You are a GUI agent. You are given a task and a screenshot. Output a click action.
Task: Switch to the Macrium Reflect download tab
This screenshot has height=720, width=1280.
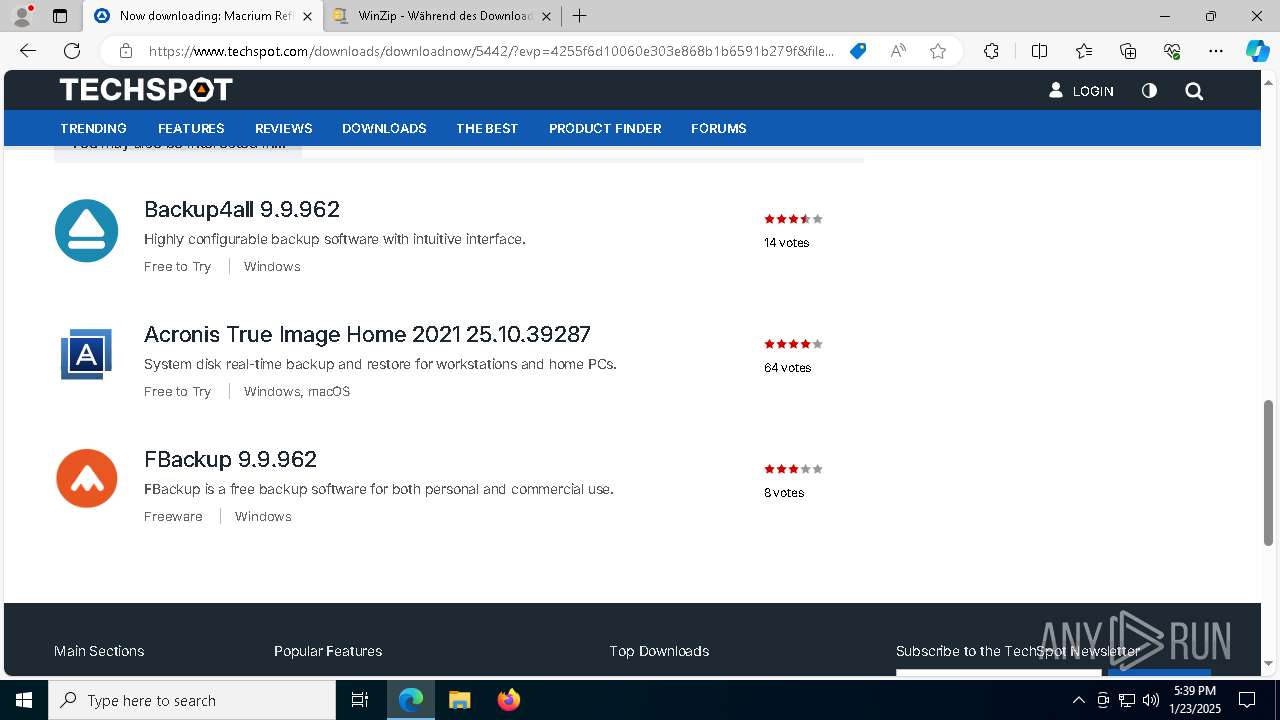click(x=203, y=16)
